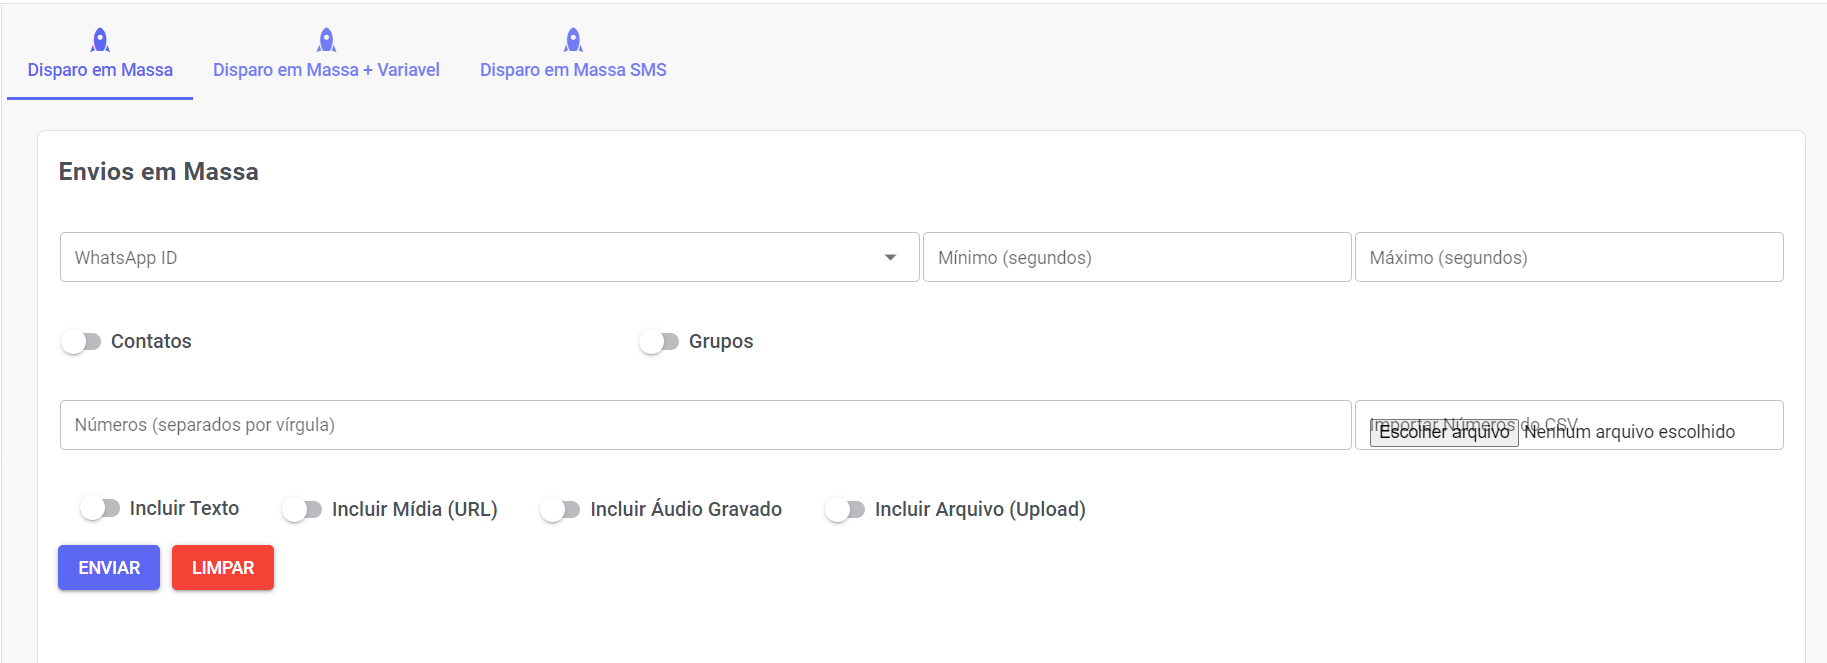The height and width of the screenshot is (663, 1827).
Task: Open the WhatsApp ID selection field
Action: [470, 258]
